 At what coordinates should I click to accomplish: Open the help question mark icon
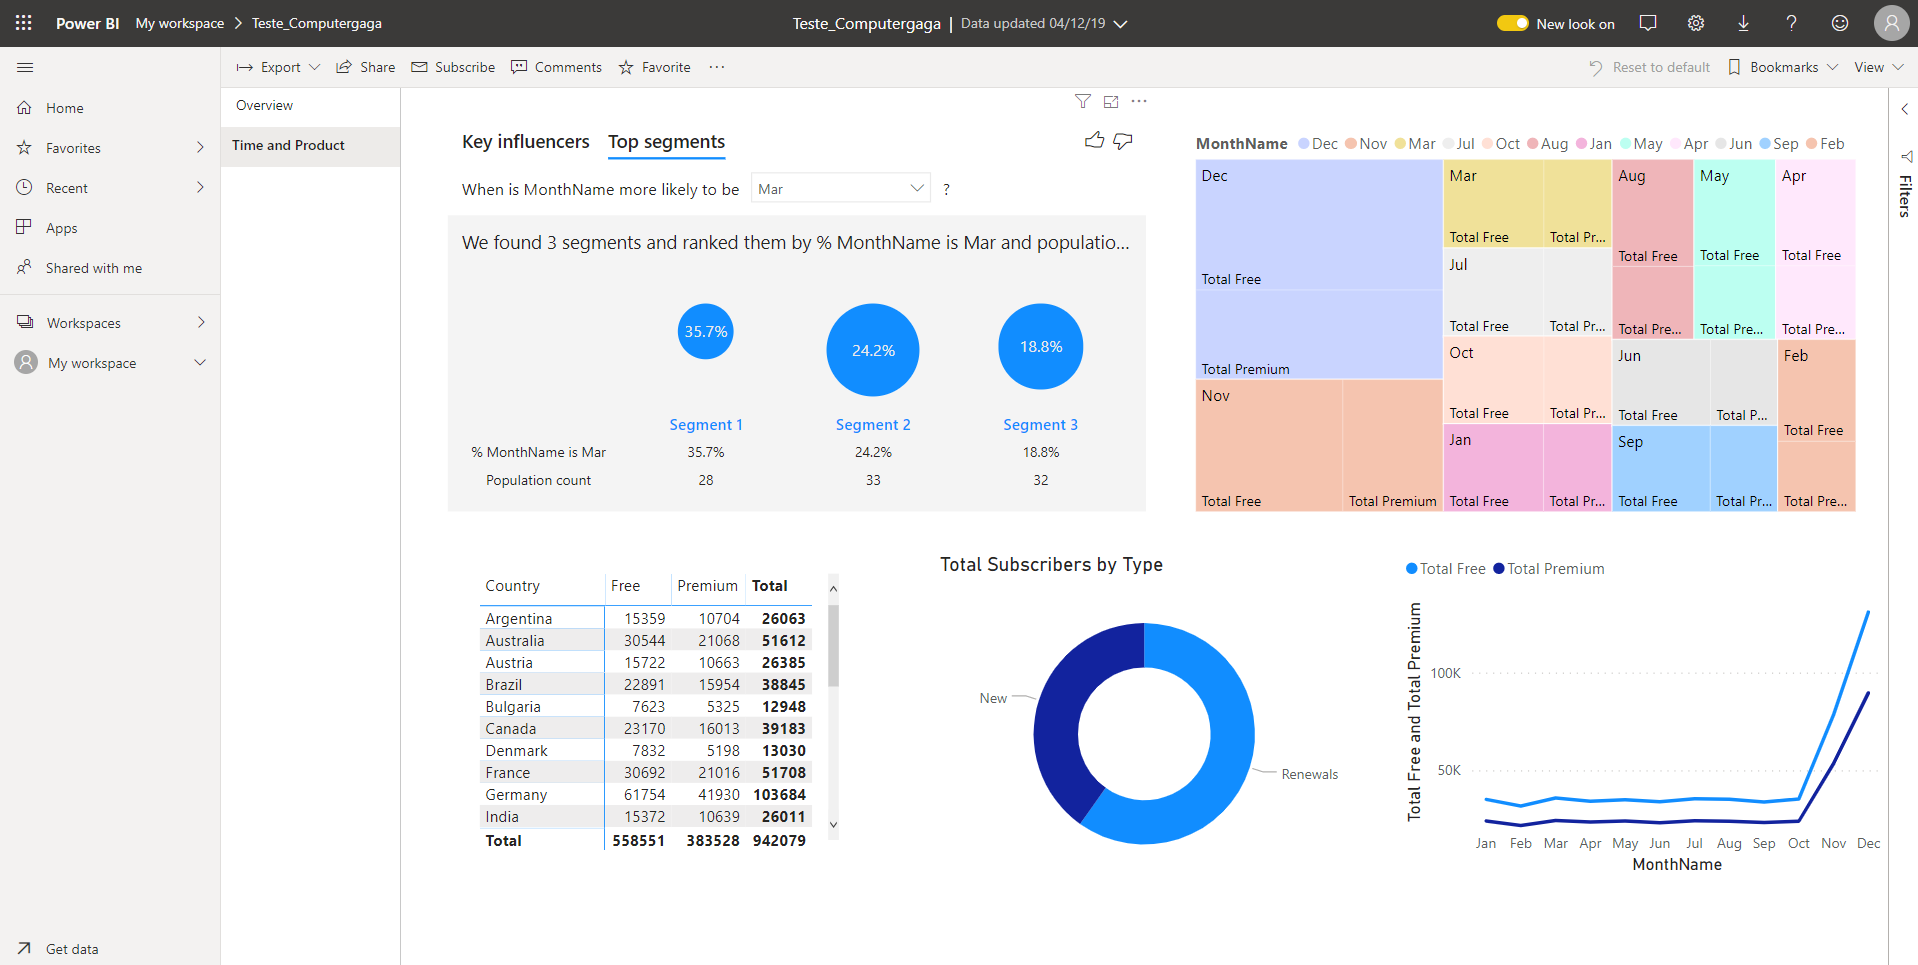[1791, 23]
